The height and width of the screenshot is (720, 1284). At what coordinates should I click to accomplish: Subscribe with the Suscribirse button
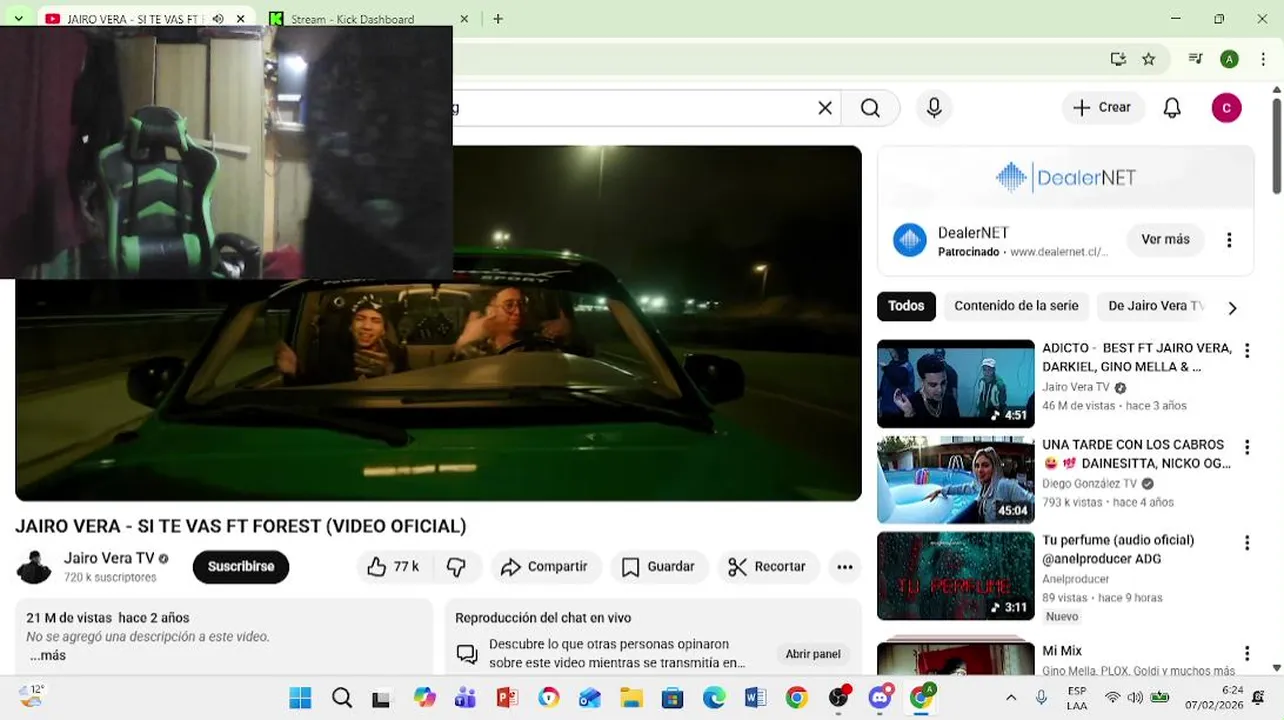point(241,567)
